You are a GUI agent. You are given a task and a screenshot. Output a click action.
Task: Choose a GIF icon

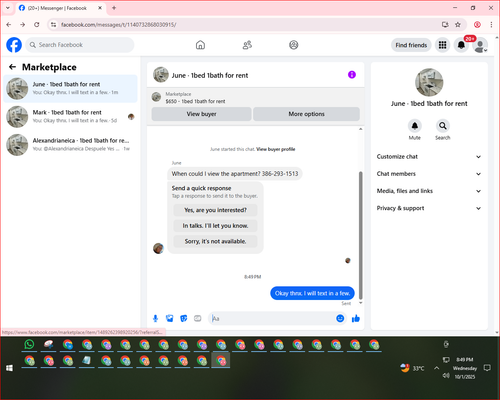[198, 319]
